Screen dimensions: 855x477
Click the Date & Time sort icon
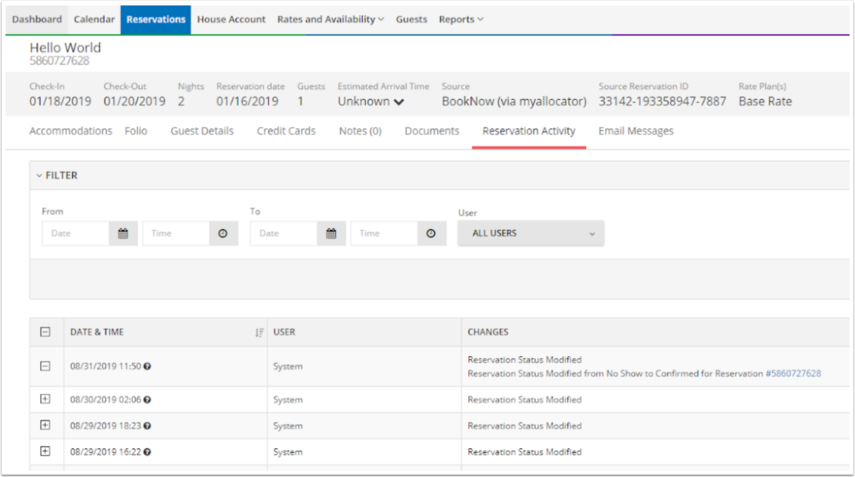259,332
